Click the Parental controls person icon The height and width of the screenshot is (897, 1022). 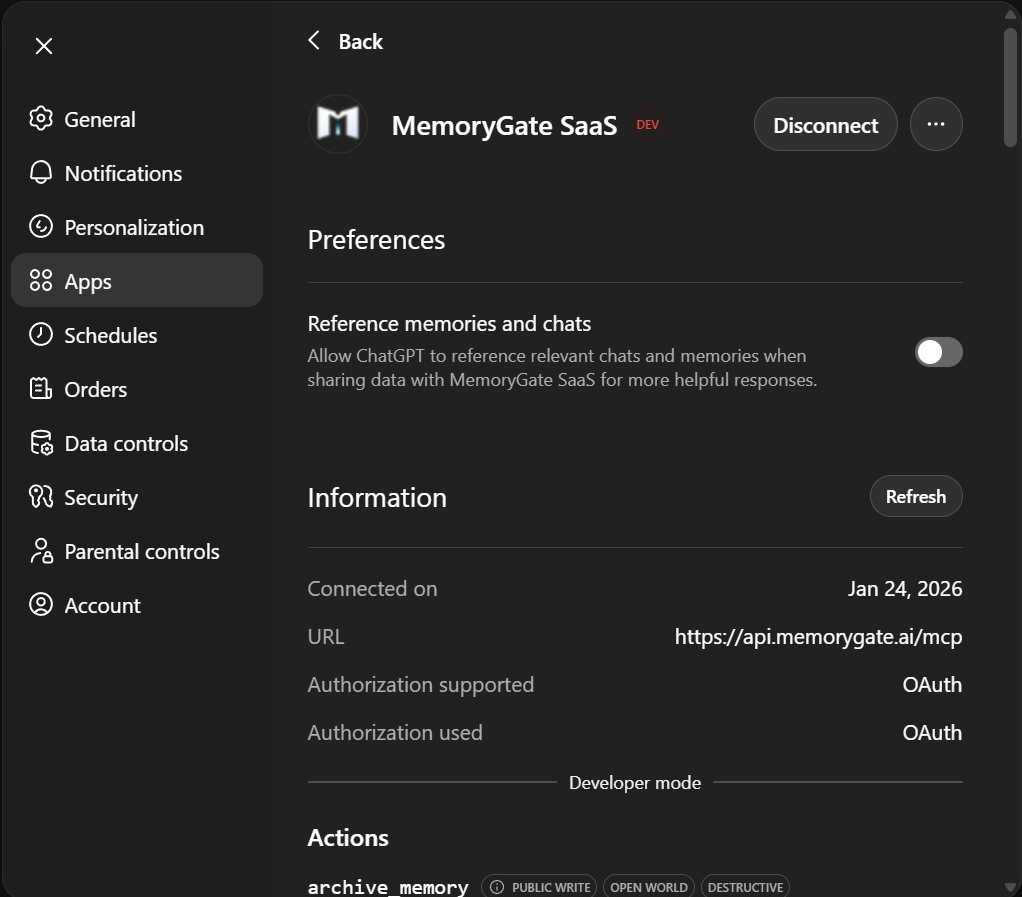point(40,551)
